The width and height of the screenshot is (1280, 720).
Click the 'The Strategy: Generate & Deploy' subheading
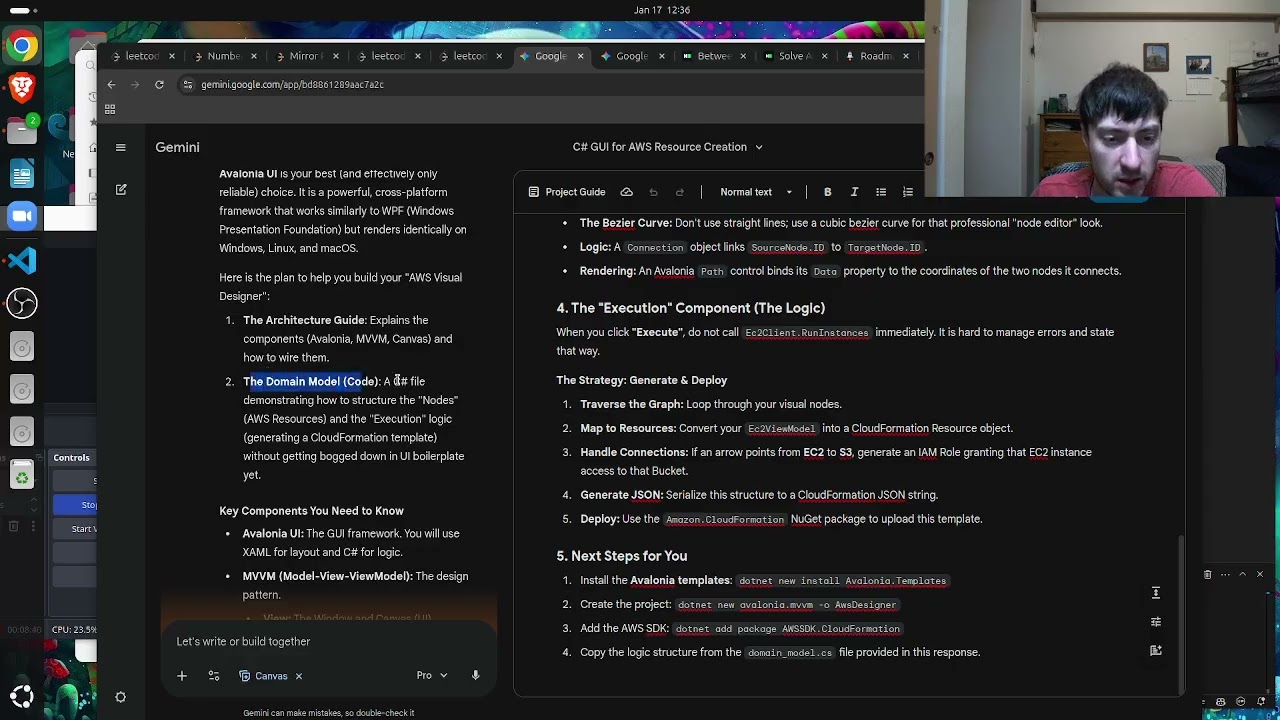click(x=642, y=380)
